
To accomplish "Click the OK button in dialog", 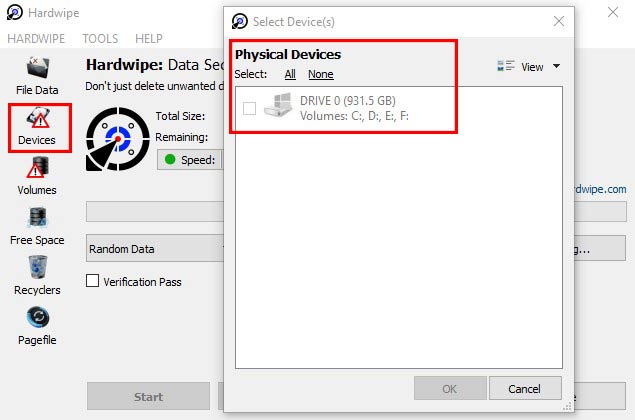I will [450, 388].
